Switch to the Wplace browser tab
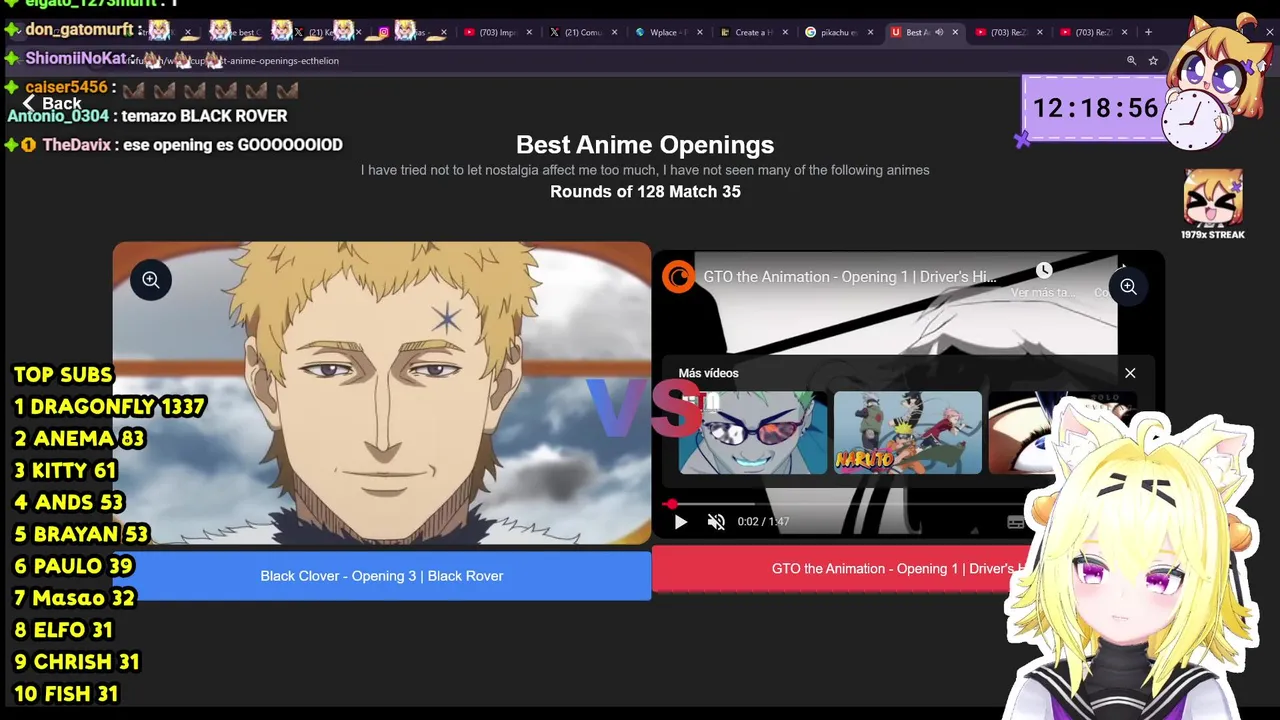 tap(668, 32)
